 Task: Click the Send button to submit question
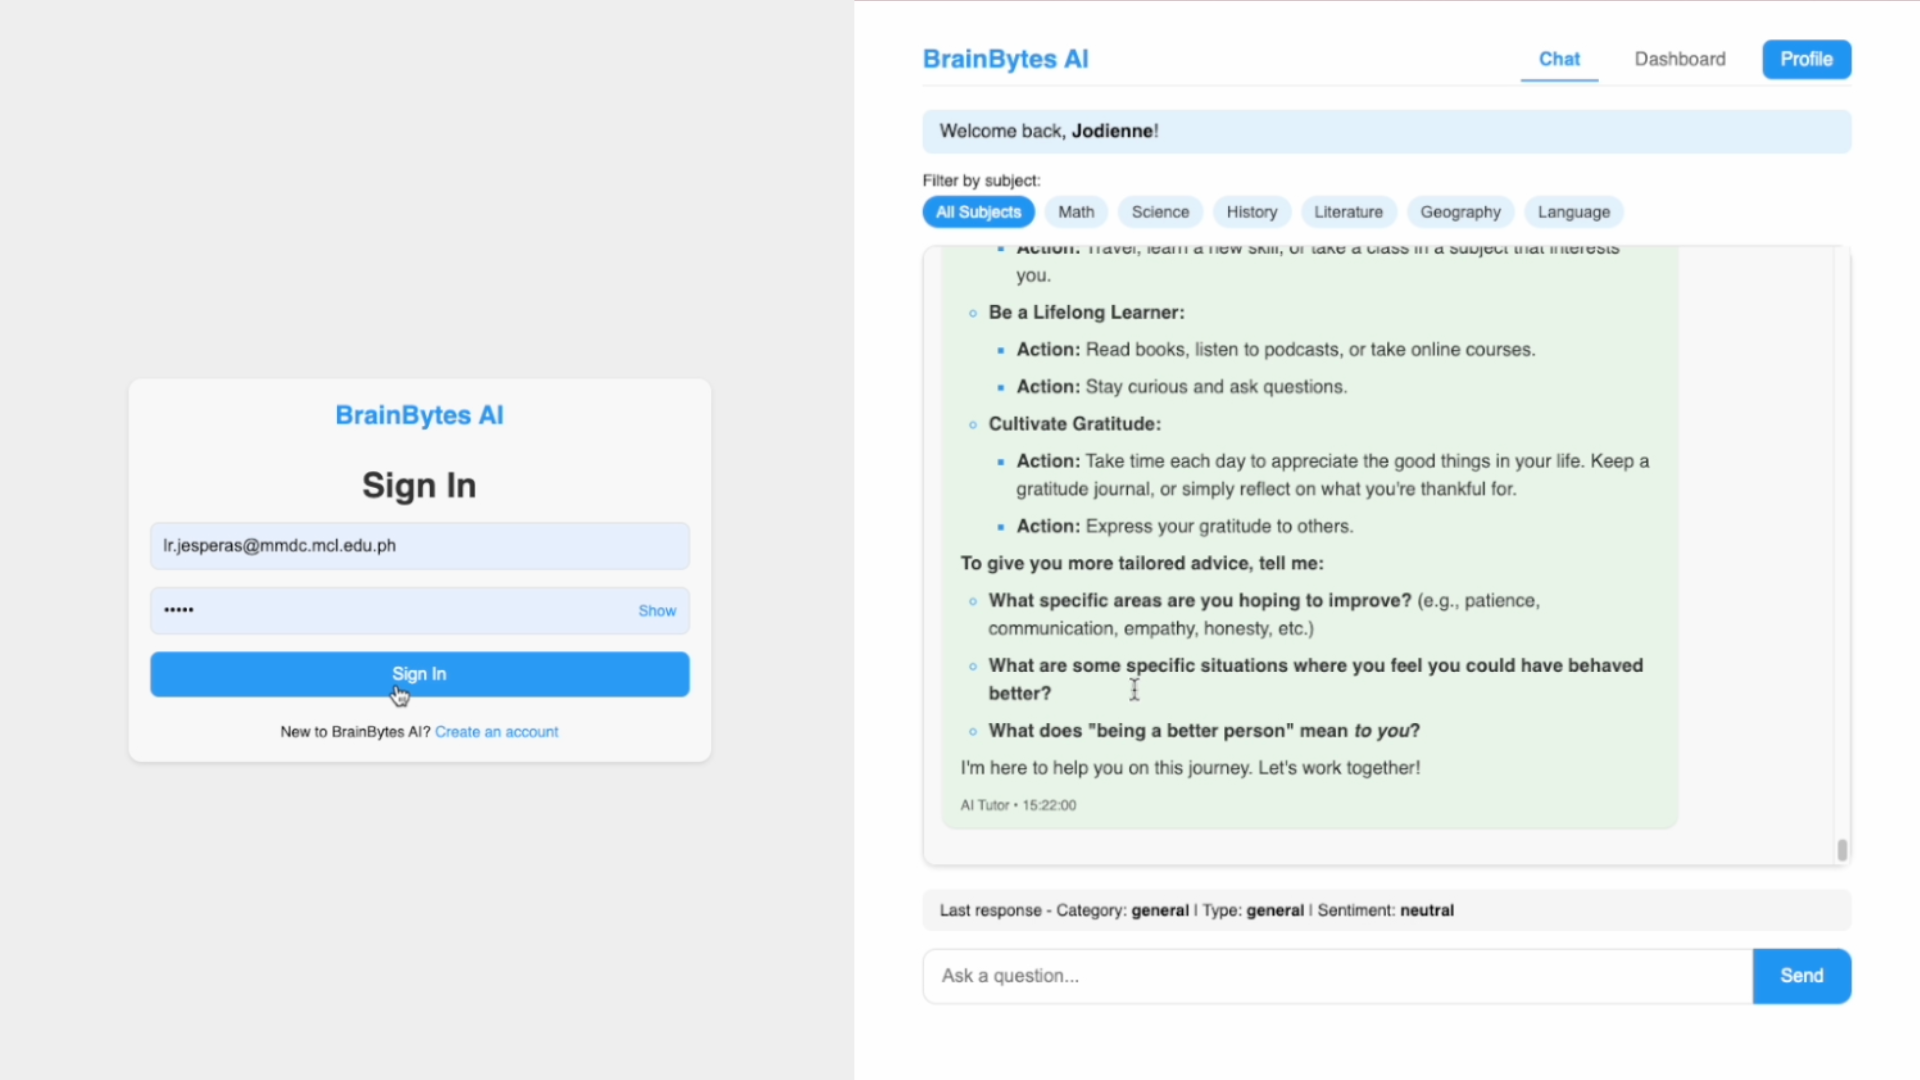1801,975
